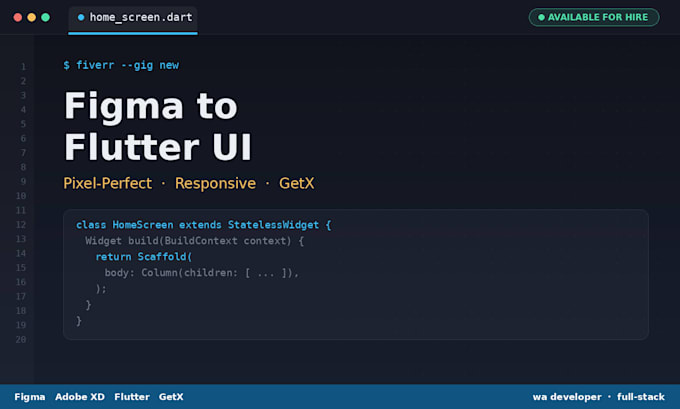Click the 'Responsive' subtitle text
This screenshot has width=680, height=409.
(216, 183)
